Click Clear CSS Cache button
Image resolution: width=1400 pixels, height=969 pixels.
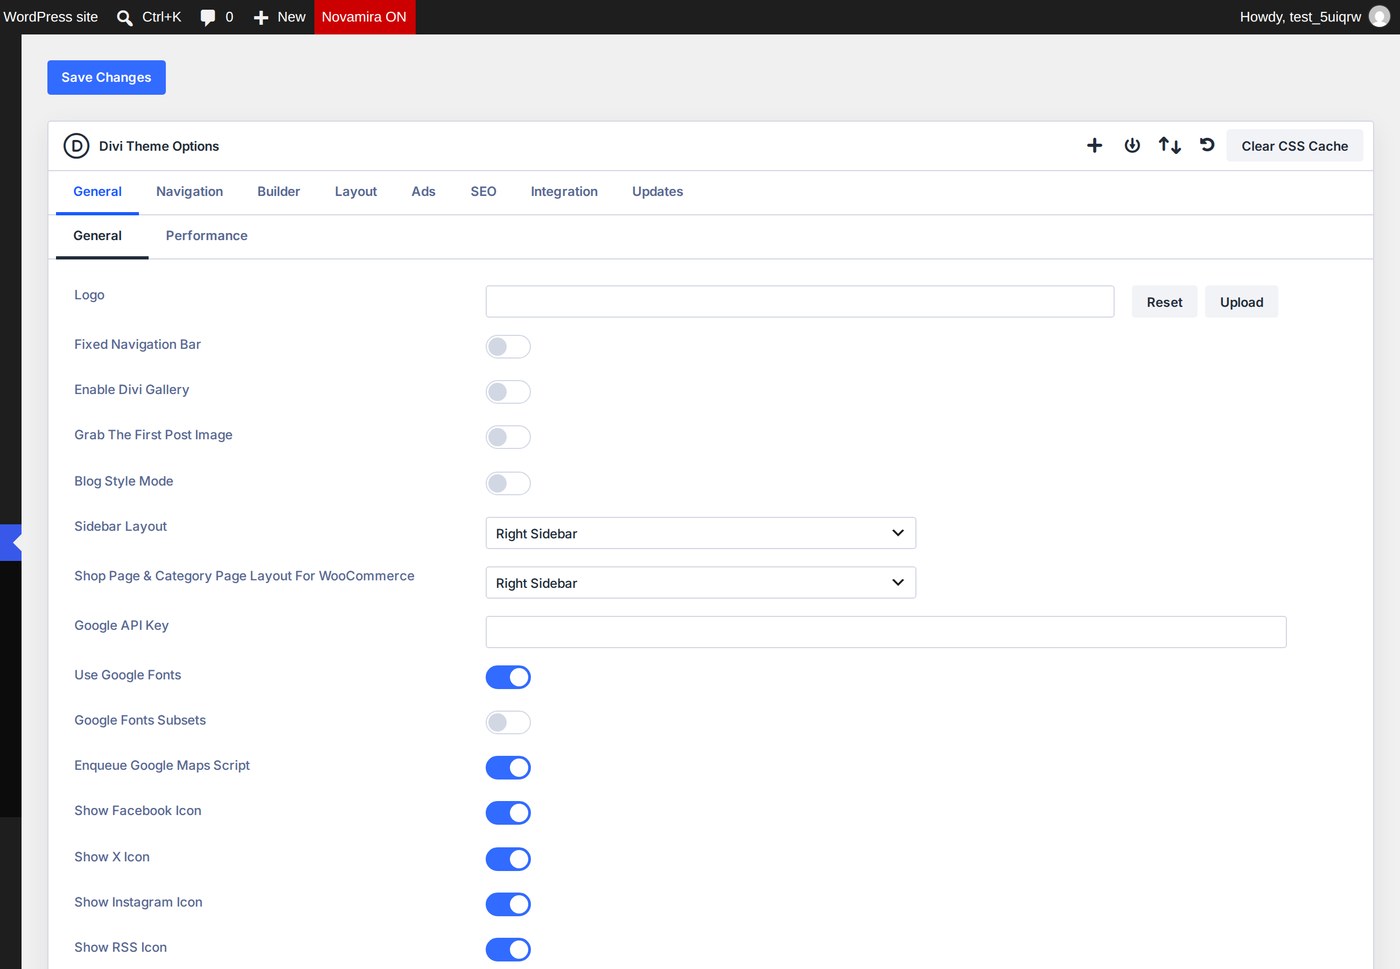tap(1294, 146)
